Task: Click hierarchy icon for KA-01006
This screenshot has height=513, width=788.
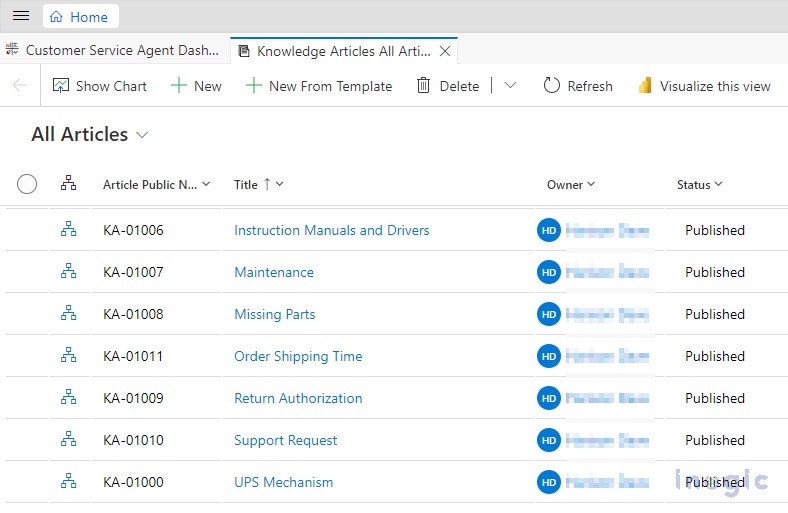Action: click(x=68, y=230)
